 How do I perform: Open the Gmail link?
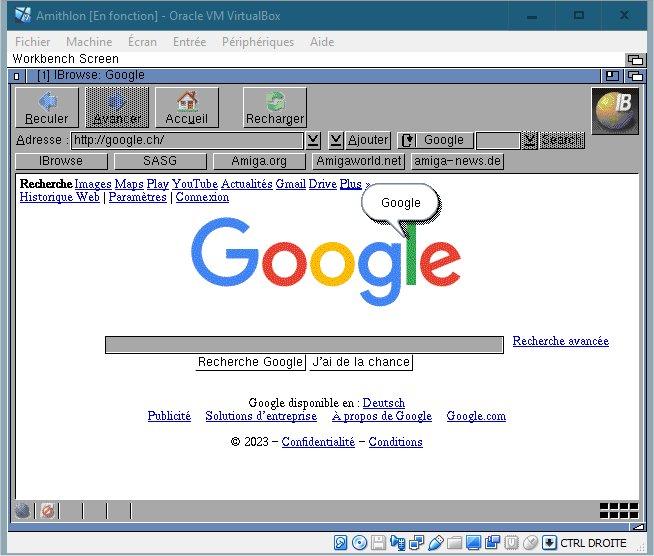[290, 184]
